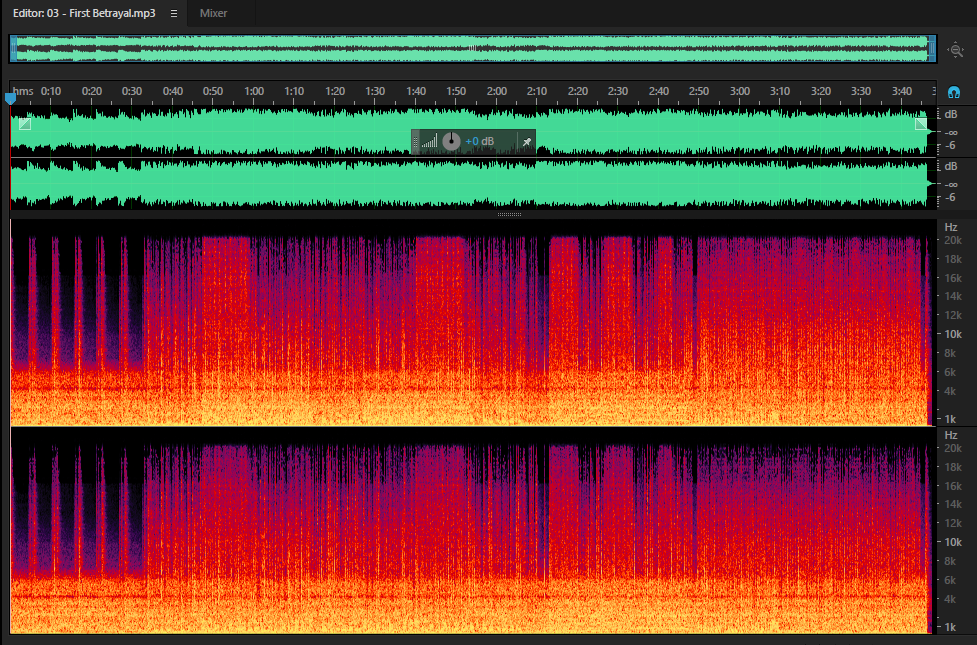Switch to the Mixer tab

click(x=213, y=13)
